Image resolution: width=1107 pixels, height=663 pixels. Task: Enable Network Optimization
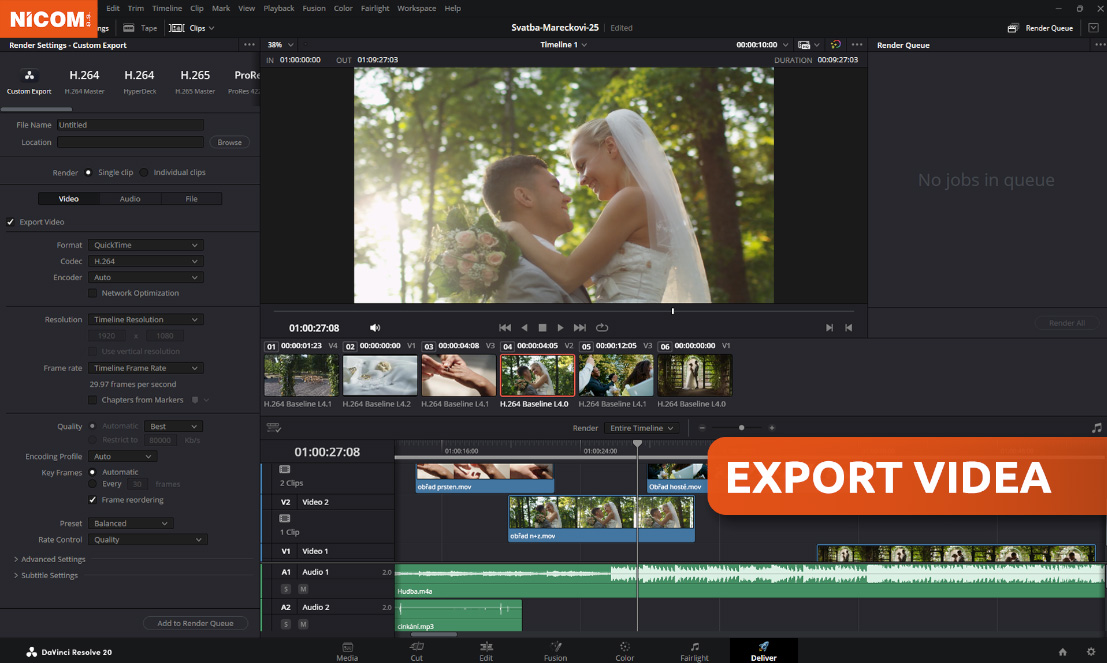tap(92, 293)
